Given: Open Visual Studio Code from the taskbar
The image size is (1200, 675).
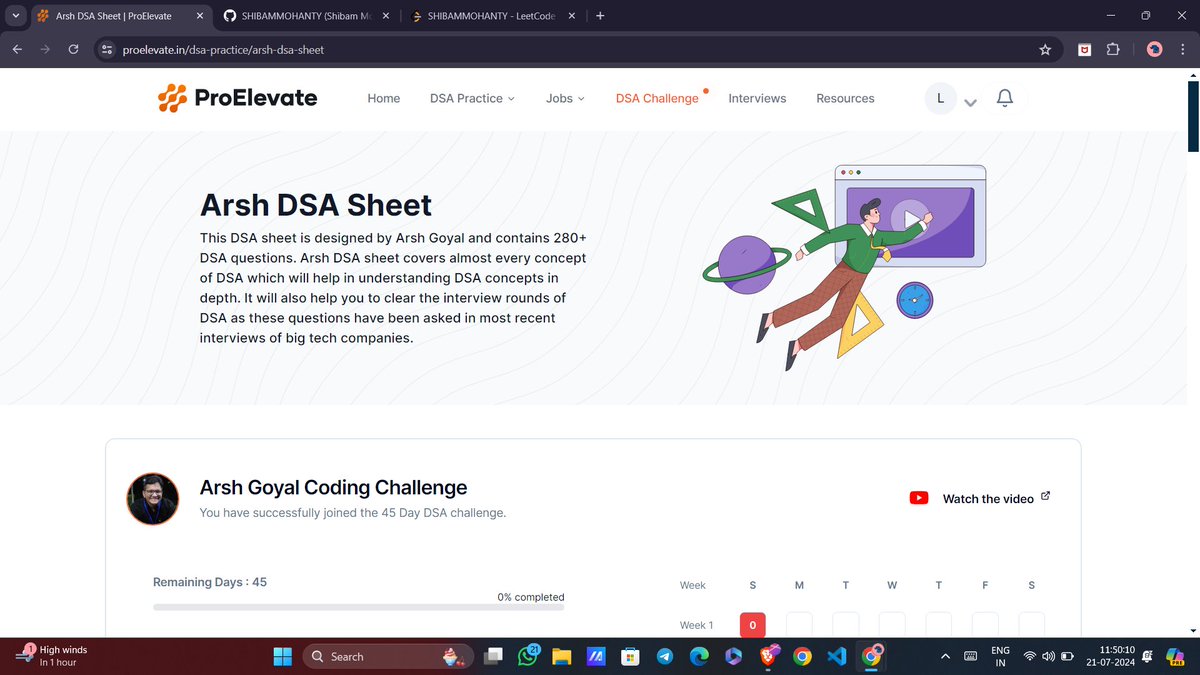Looking at the screenshot, I should click(x=837, y=656).
